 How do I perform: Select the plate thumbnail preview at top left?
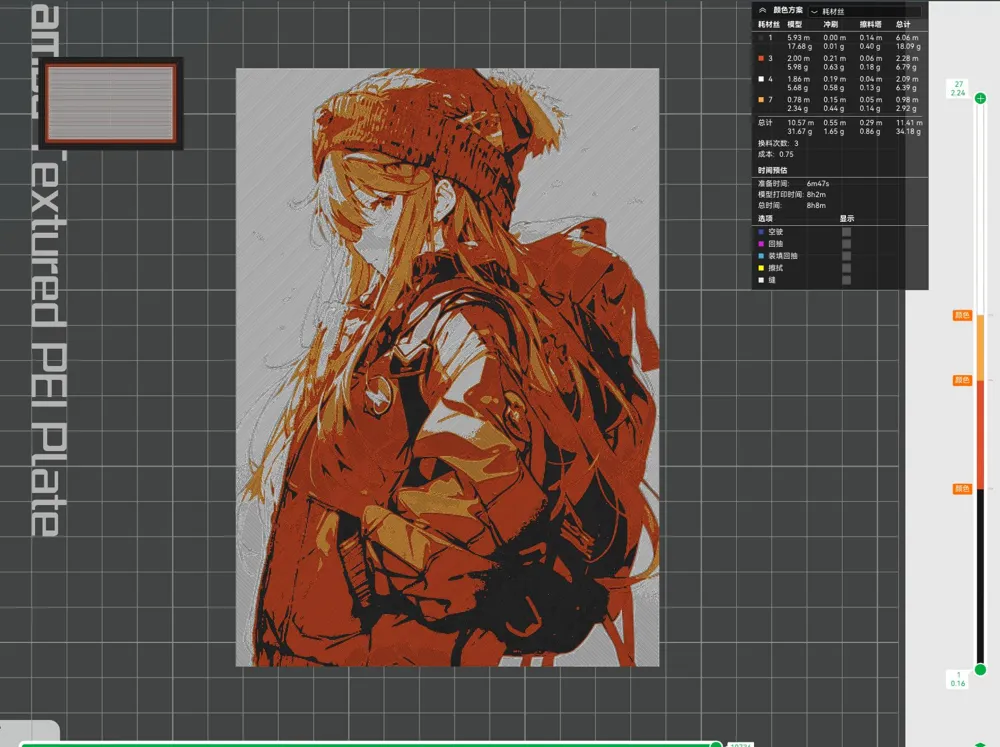[111, 103]
